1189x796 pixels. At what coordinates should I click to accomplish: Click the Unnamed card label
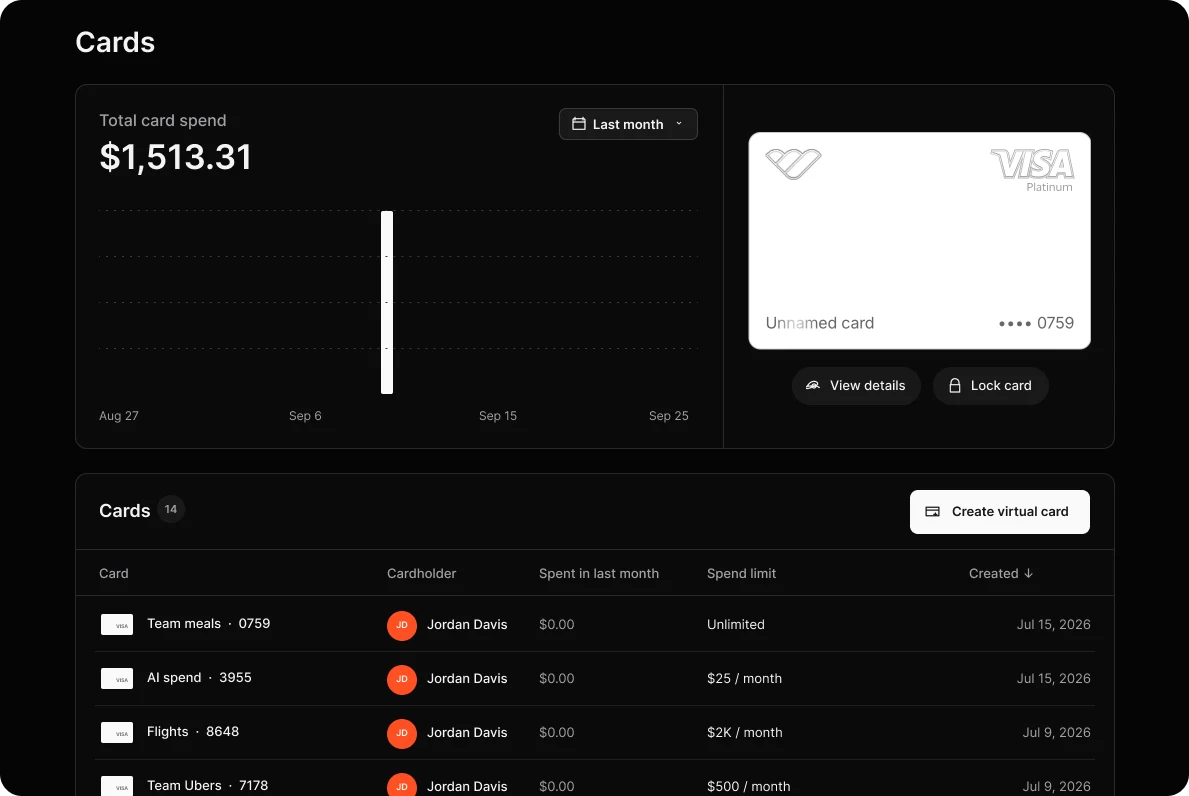[x=820, y=323]
